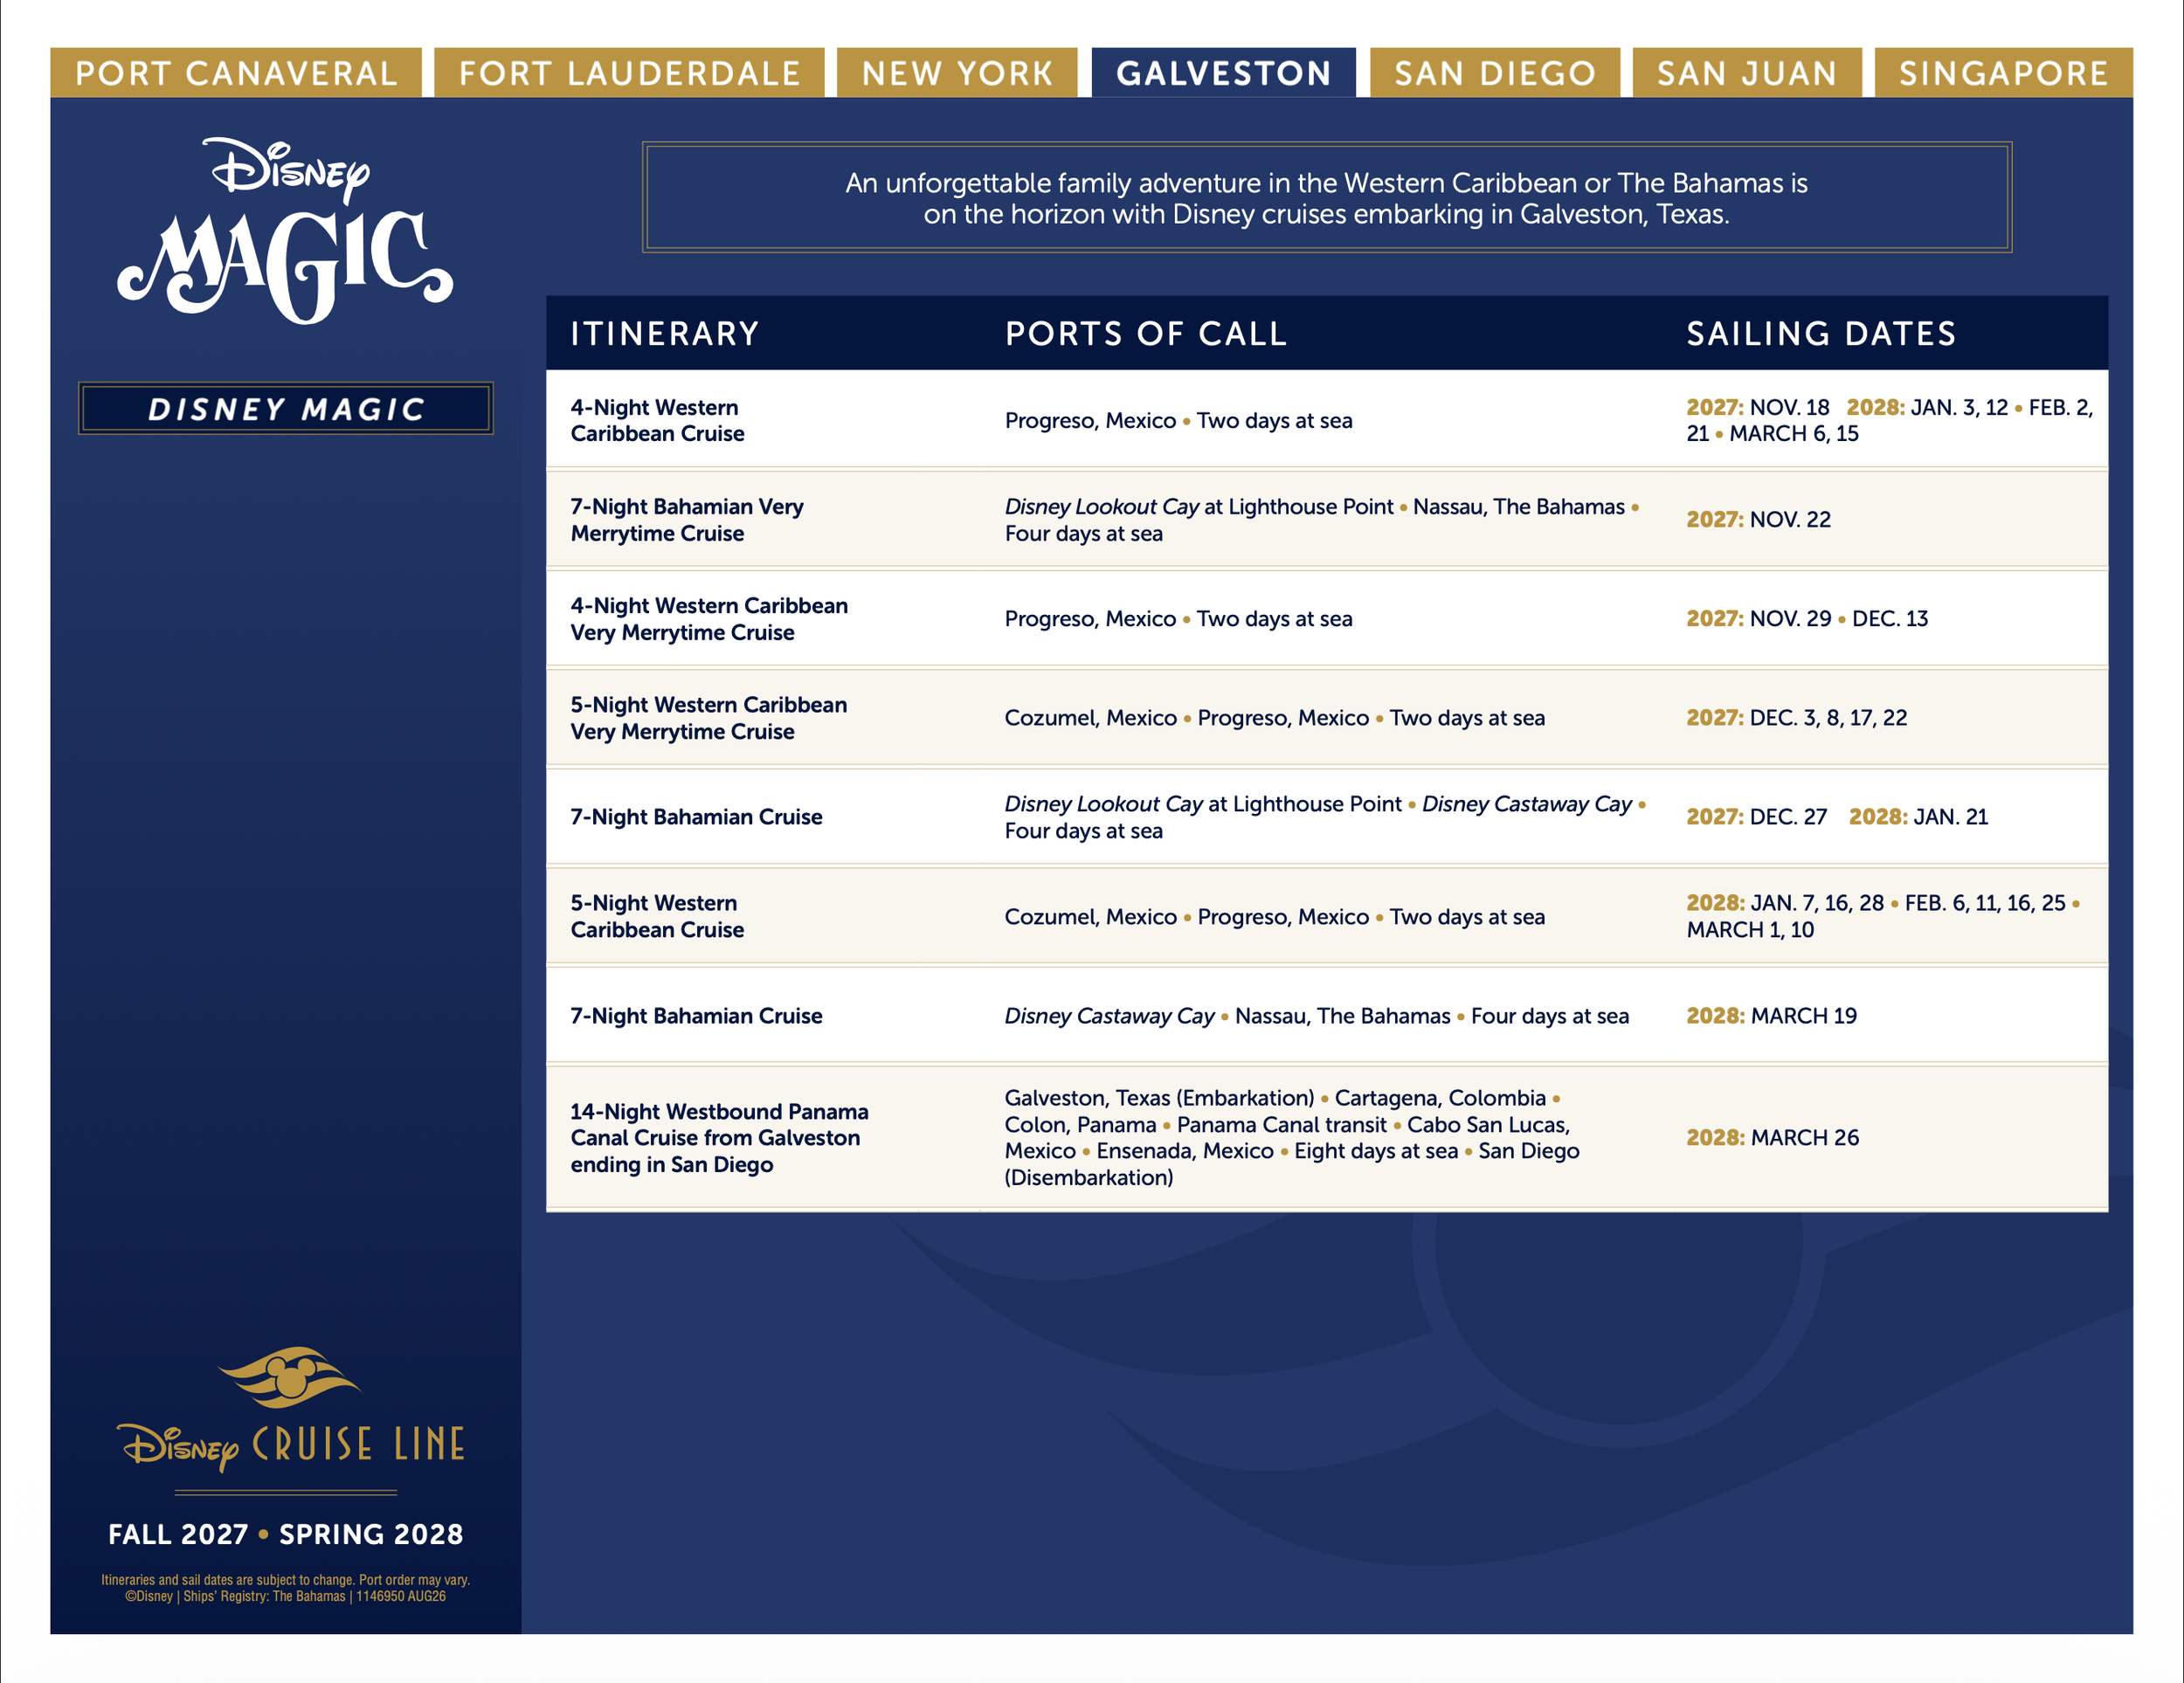This screenshot has width=2184, height=1683.
Task: Click Progreso ports for 4-Night Western Caribbean Cruise
Action: (1178, 421)
